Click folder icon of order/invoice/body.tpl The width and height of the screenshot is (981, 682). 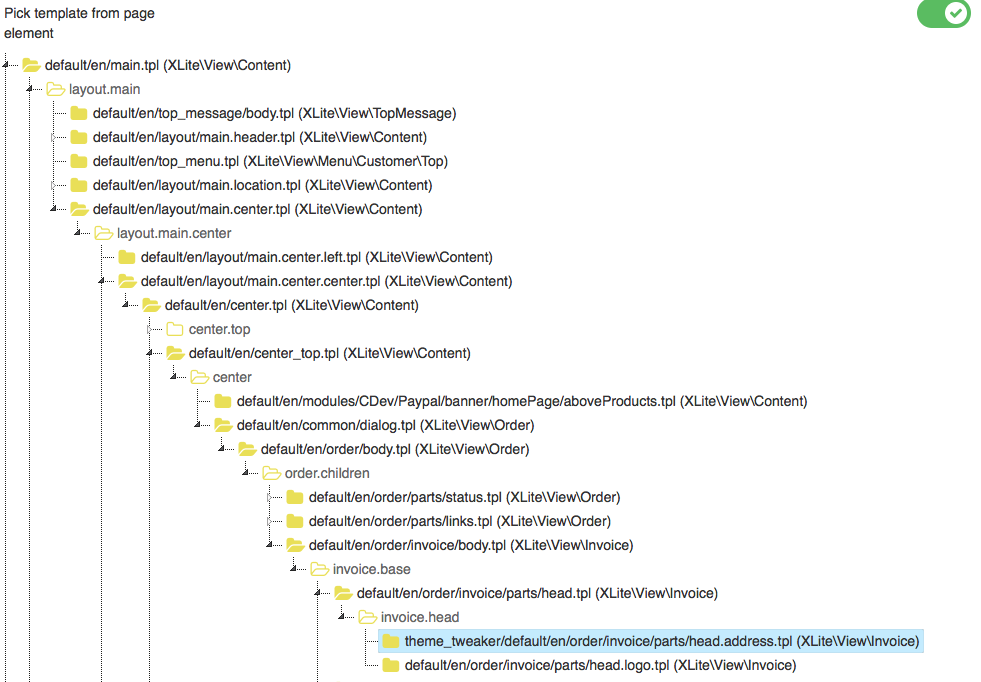295,546
